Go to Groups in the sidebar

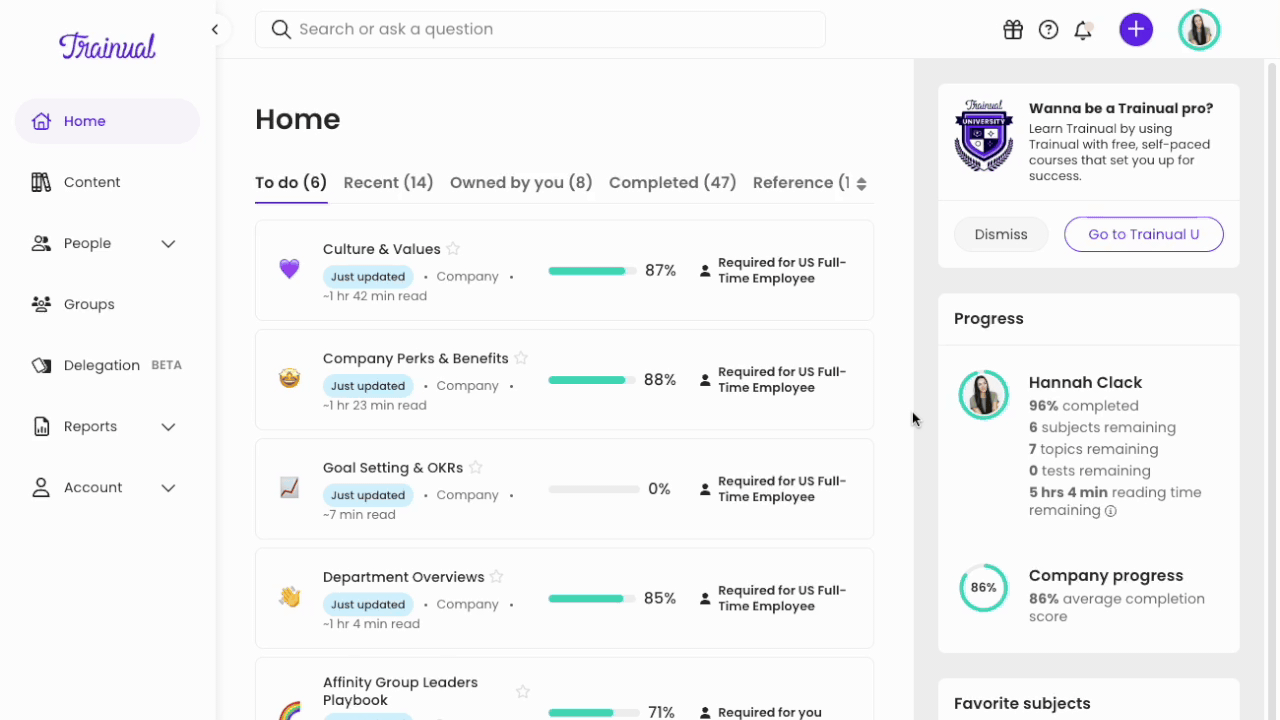tap(89, 304)
